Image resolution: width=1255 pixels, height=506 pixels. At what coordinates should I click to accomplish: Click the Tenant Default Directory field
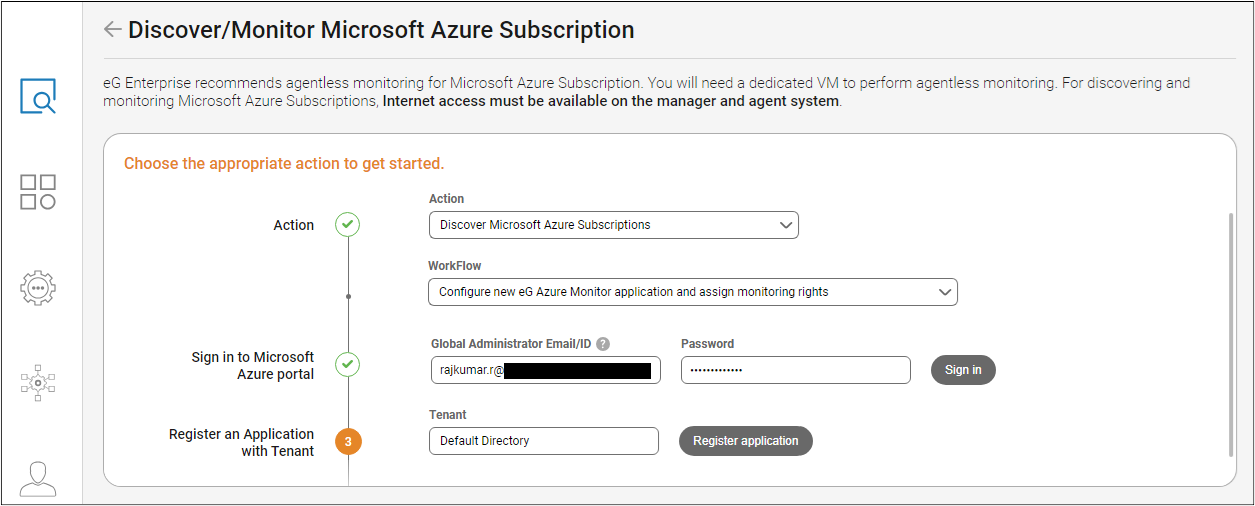(x=543, y=441)
